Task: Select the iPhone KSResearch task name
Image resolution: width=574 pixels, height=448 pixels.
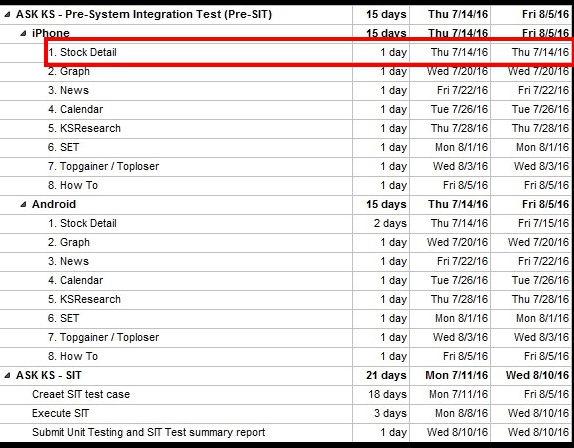Action: coord(84,128)
